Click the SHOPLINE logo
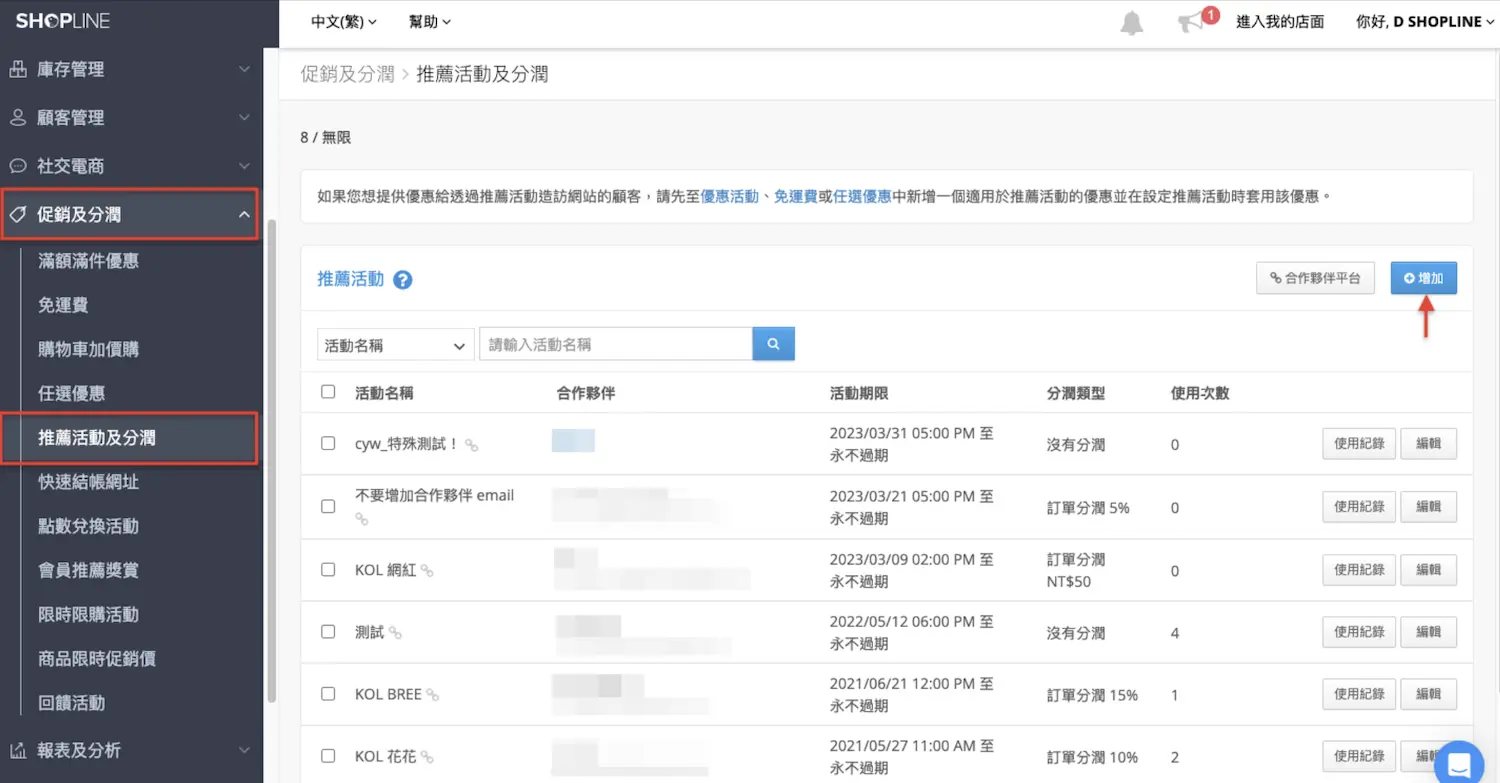The height and width of the screenshot is (783, 1500). pos(61,20)
